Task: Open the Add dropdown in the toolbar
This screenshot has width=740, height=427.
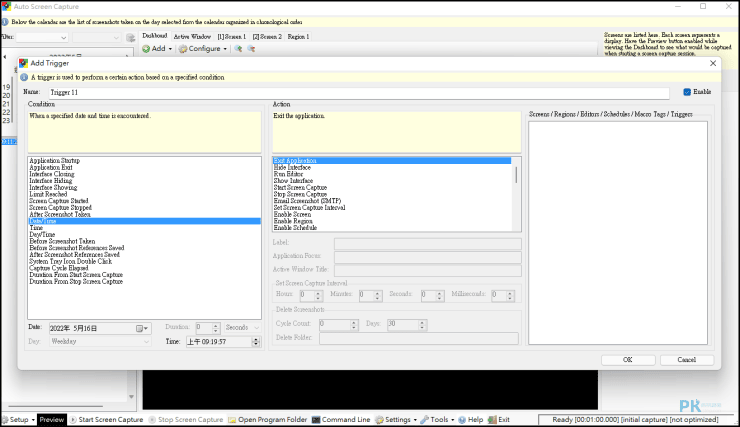Action: [x=158, y=49]
